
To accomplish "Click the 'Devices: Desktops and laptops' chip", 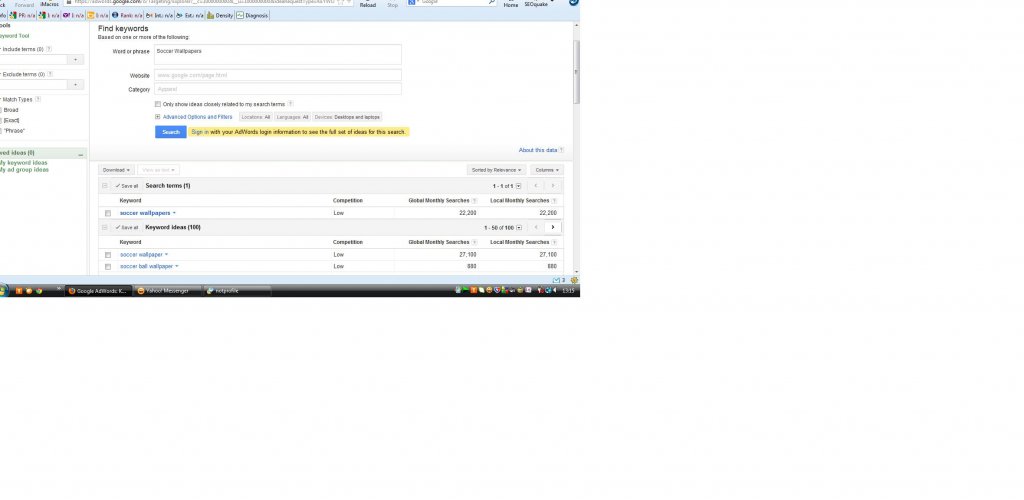I will [347, 117].
